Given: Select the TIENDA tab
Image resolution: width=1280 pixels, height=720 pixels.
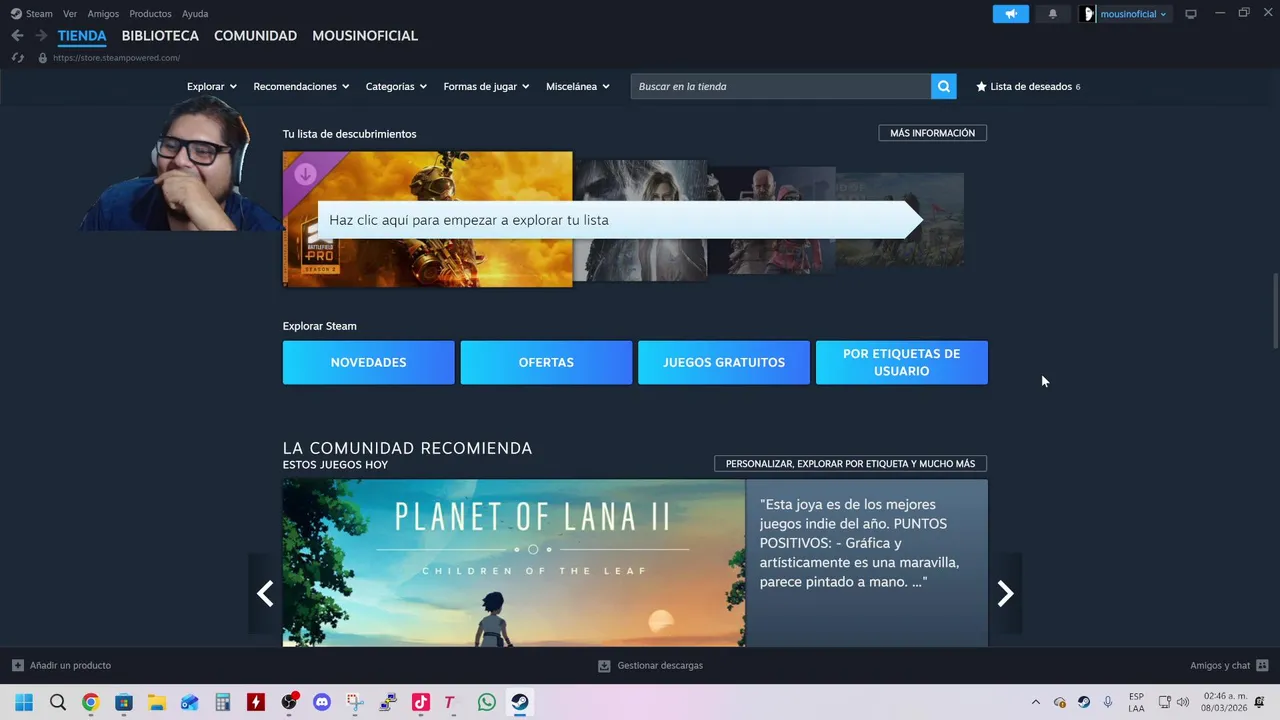Looking at the screenshot, I should coord(82,35).
